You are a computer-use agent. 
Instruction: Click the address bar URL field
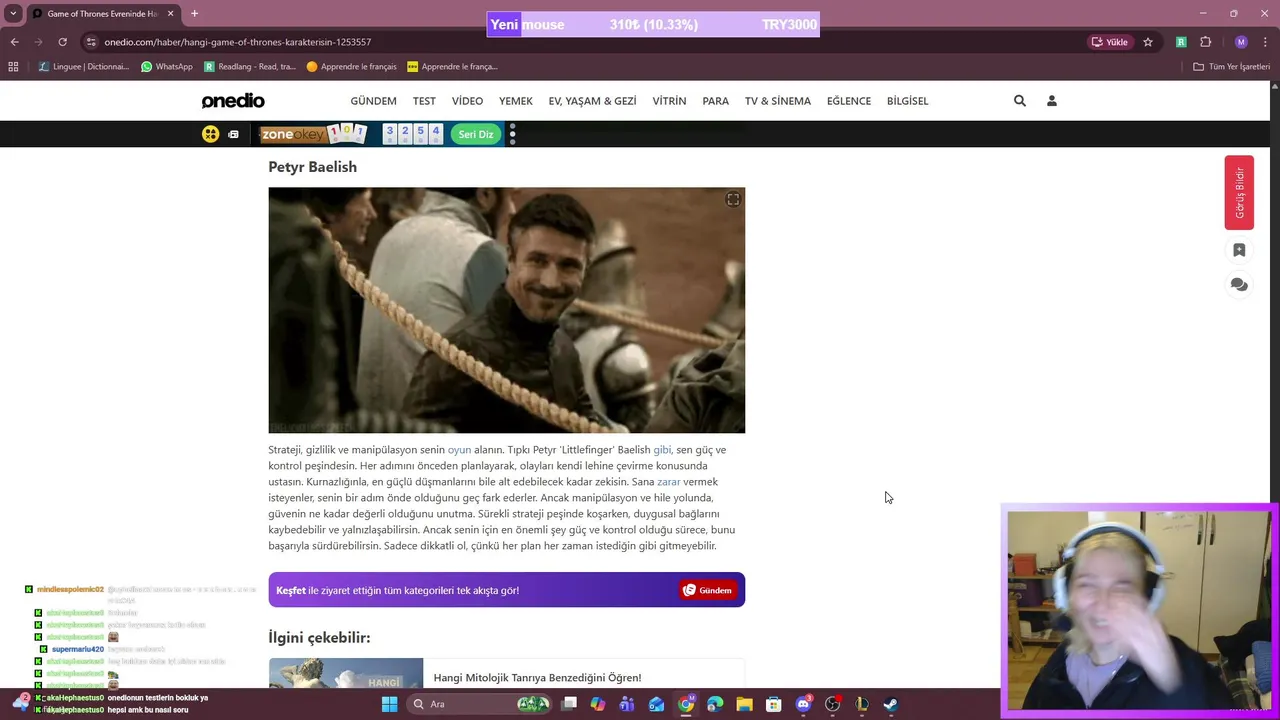[x=580, y=42]
